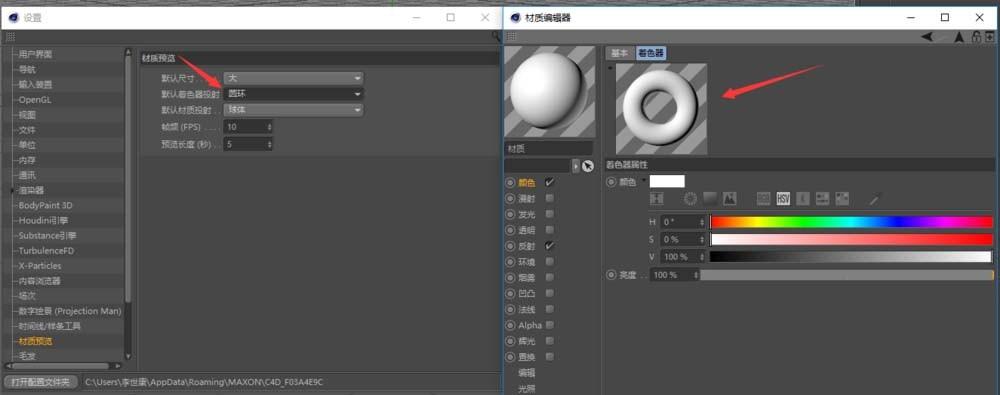
Task: Select the Kelvin temperature mode icon
Action: [803, 199]
